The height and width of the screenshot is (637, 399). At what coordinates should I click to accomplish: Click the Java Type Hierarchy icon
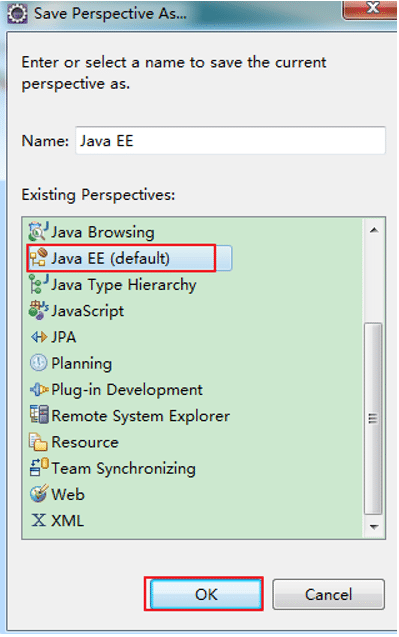pos(38,284)
